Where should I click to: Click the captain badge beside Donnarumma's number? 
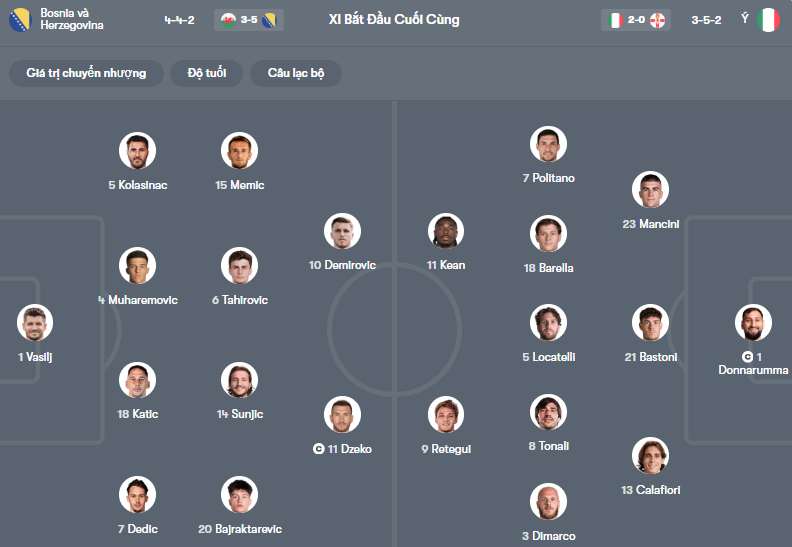747,357
